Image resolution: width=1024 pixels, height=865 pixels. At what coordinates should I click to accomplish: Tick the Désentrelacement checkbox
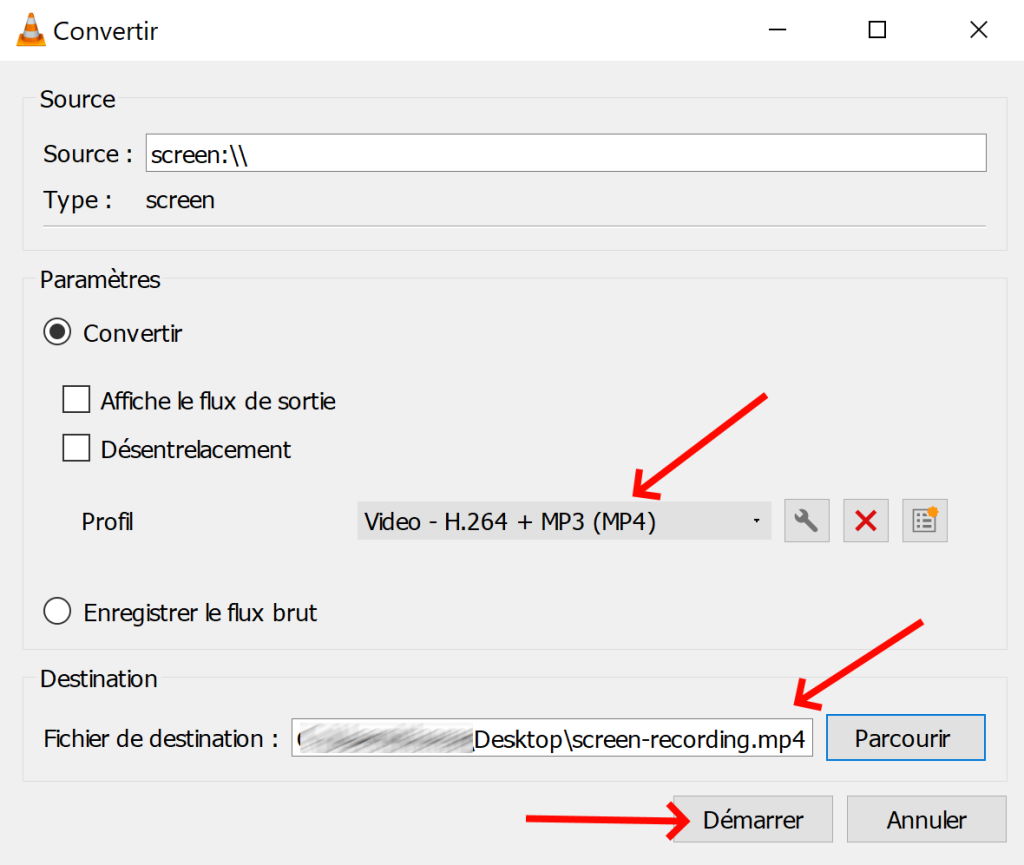pos(76,448)
